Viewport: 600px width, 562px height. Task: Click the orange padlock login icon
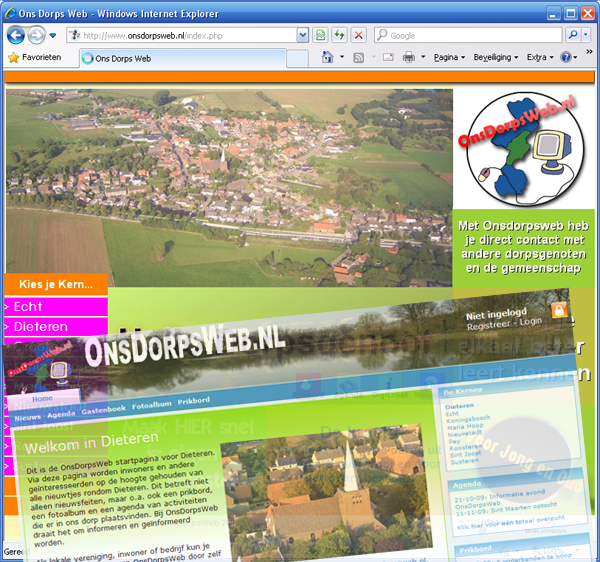559,309
